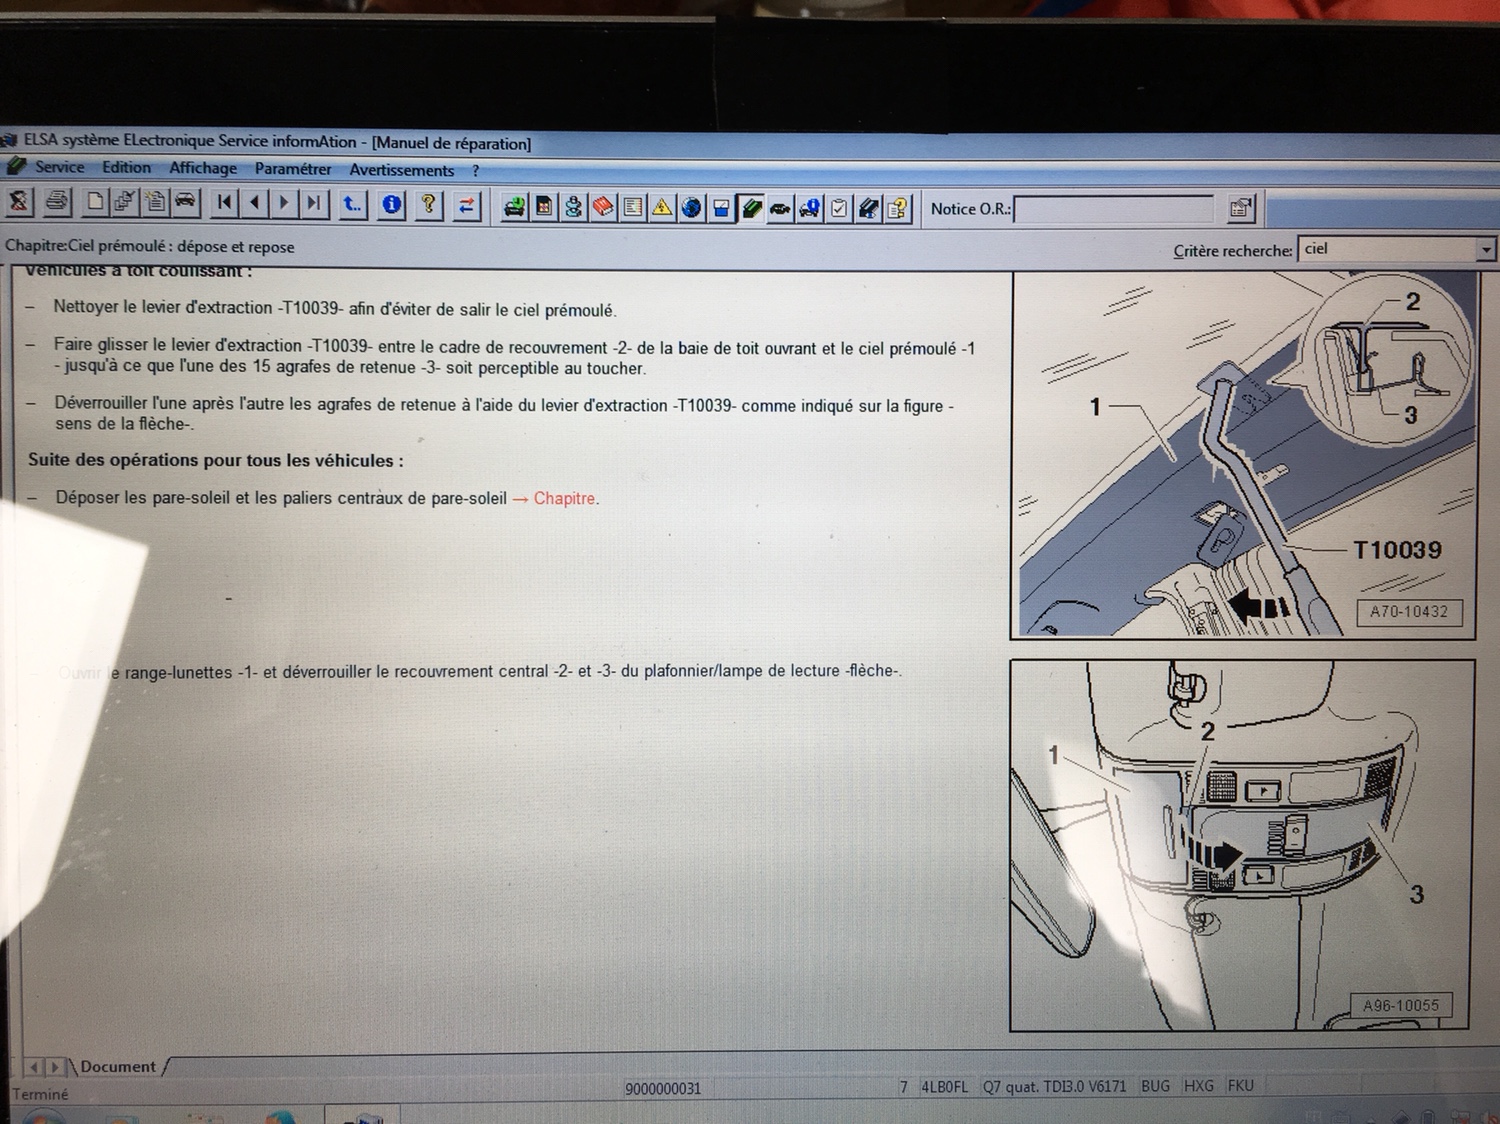
Task: Follow the red Chapitre link
Action: (564, 498)
